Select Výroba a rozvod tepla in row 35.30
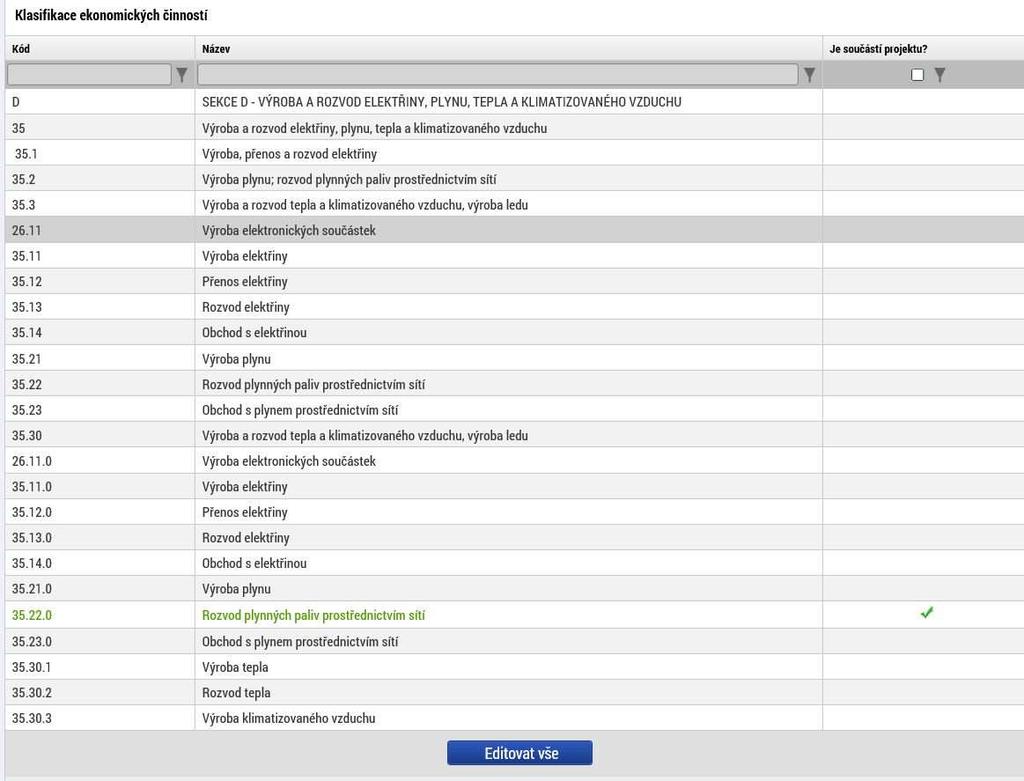The image size is (1024, 781). pyautogui.click(x=364, y=436)
